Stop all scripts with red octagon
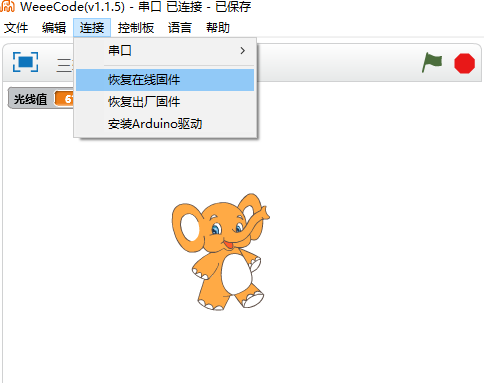Viewport: 484px width, 383px height. (464, 63)
